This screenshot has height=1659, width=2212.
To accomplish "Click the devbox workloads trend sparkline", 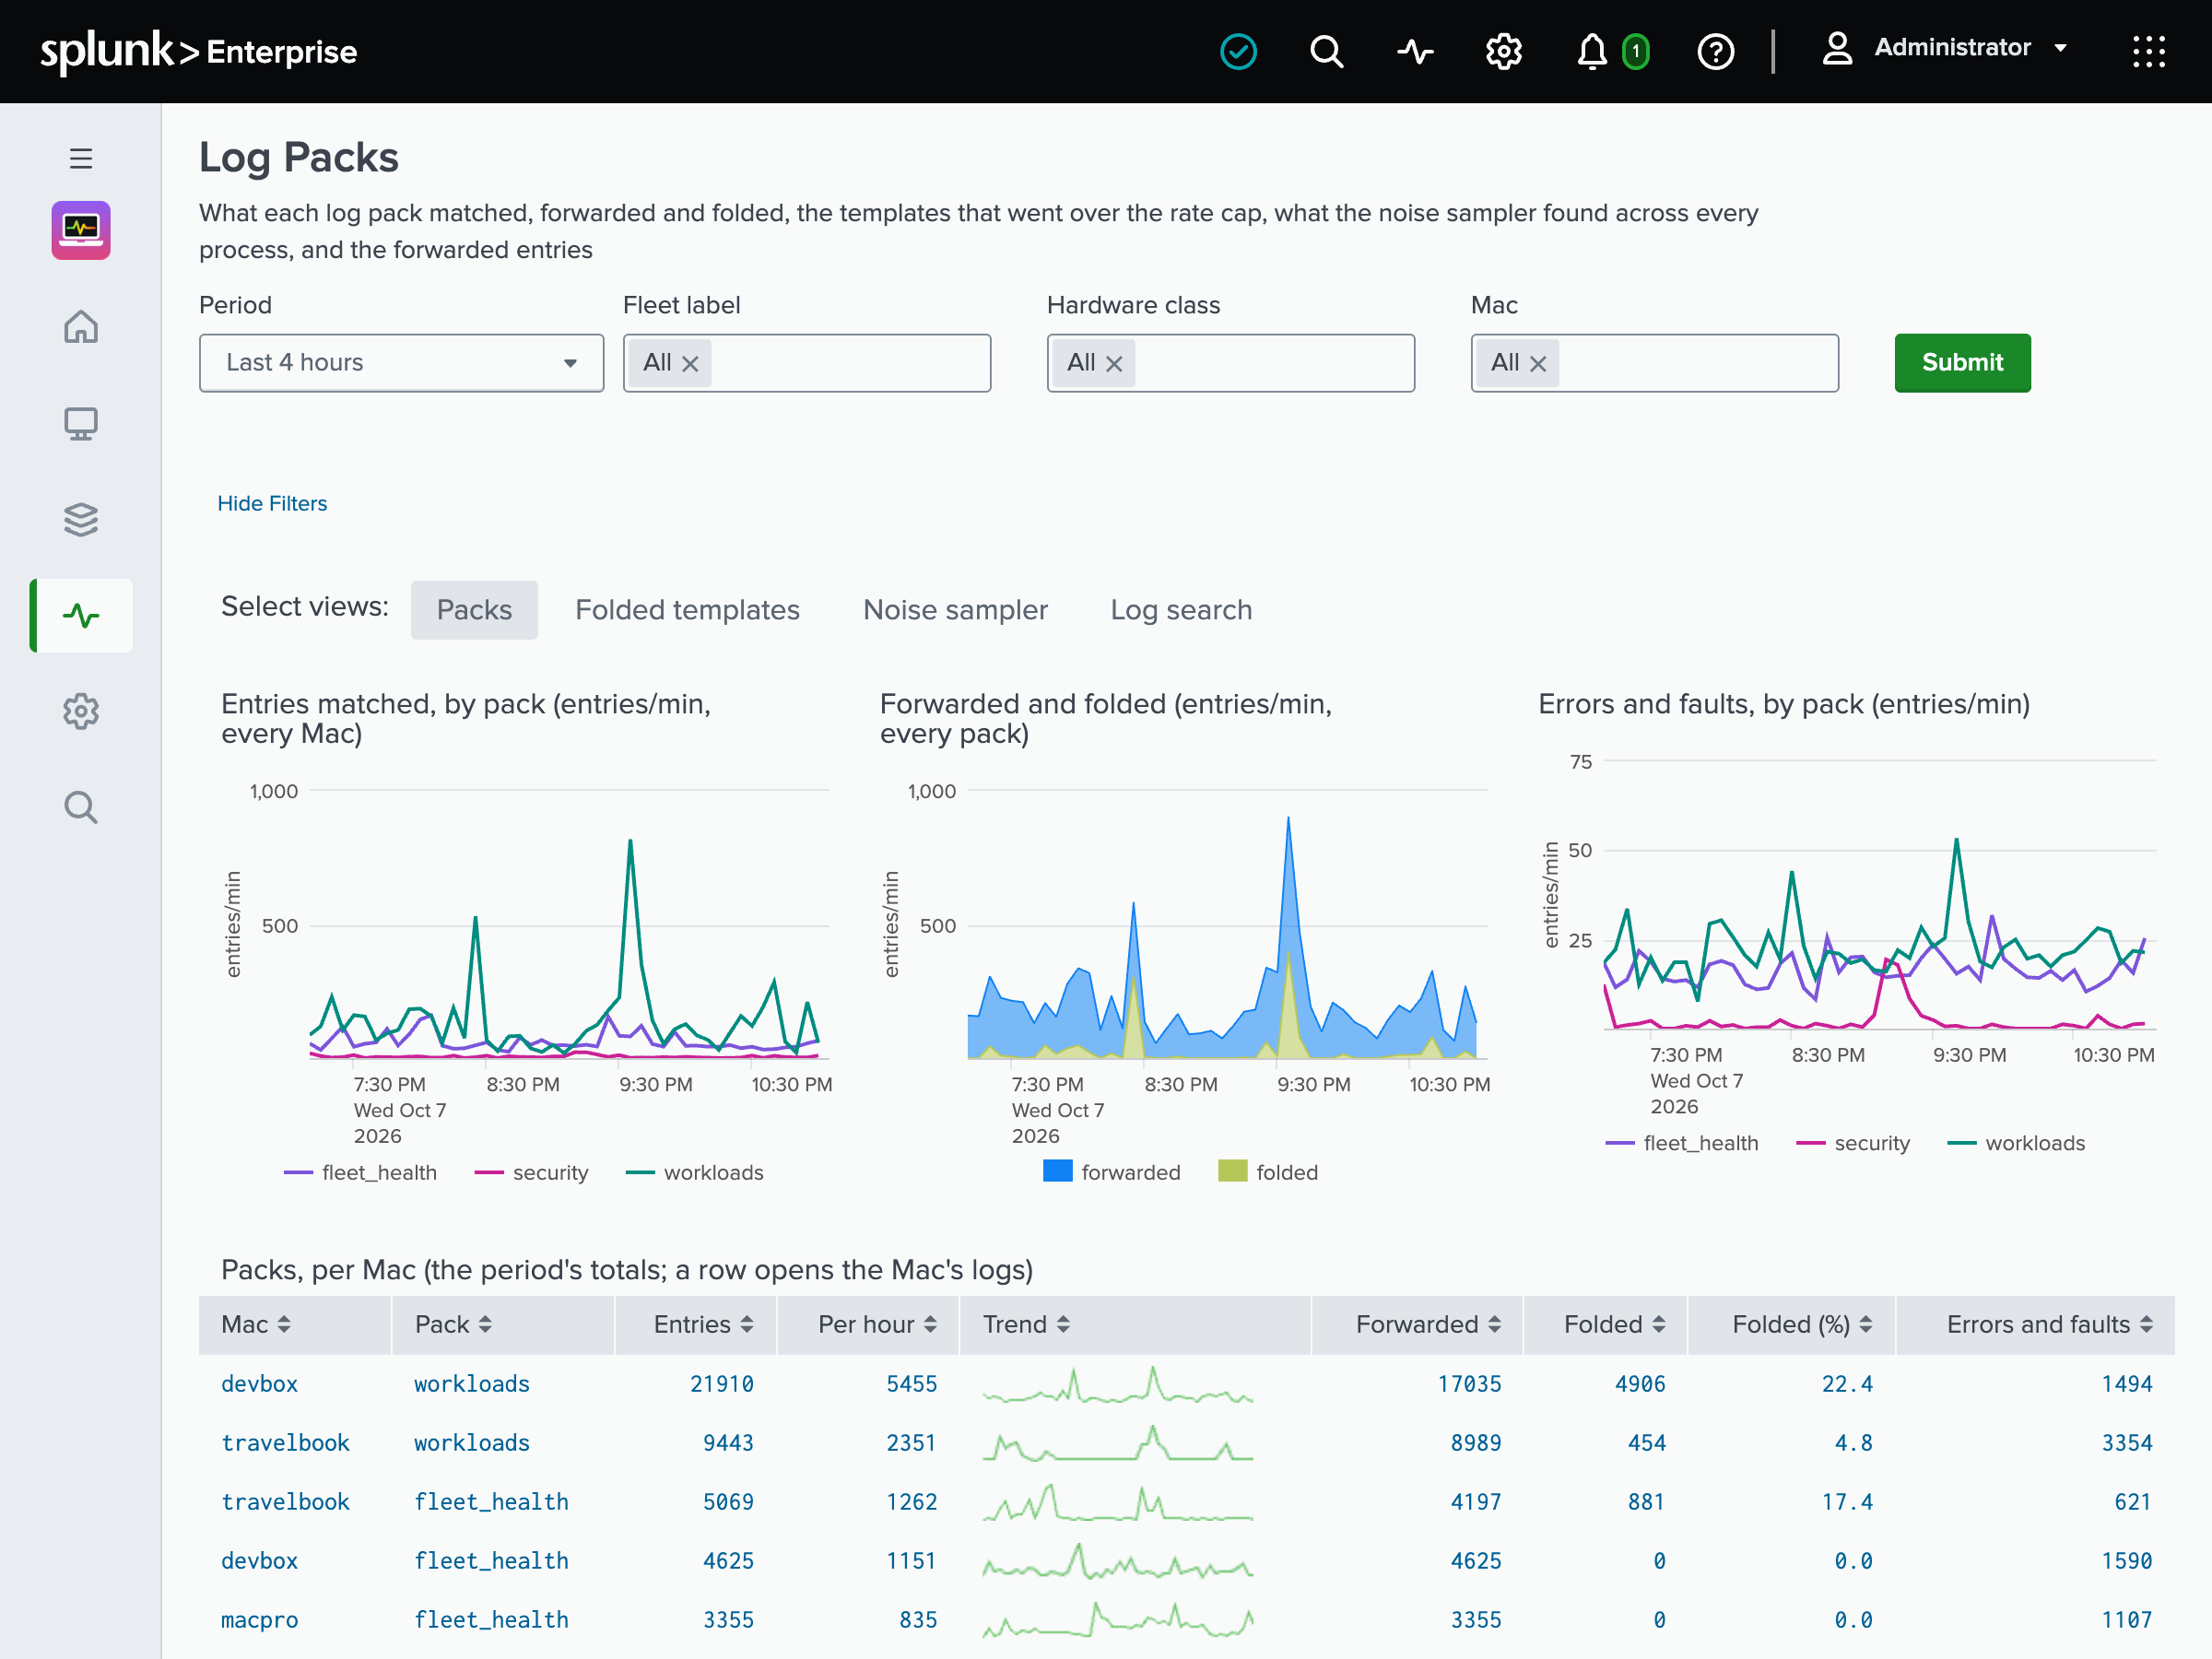I will tap(1118, 1384).
